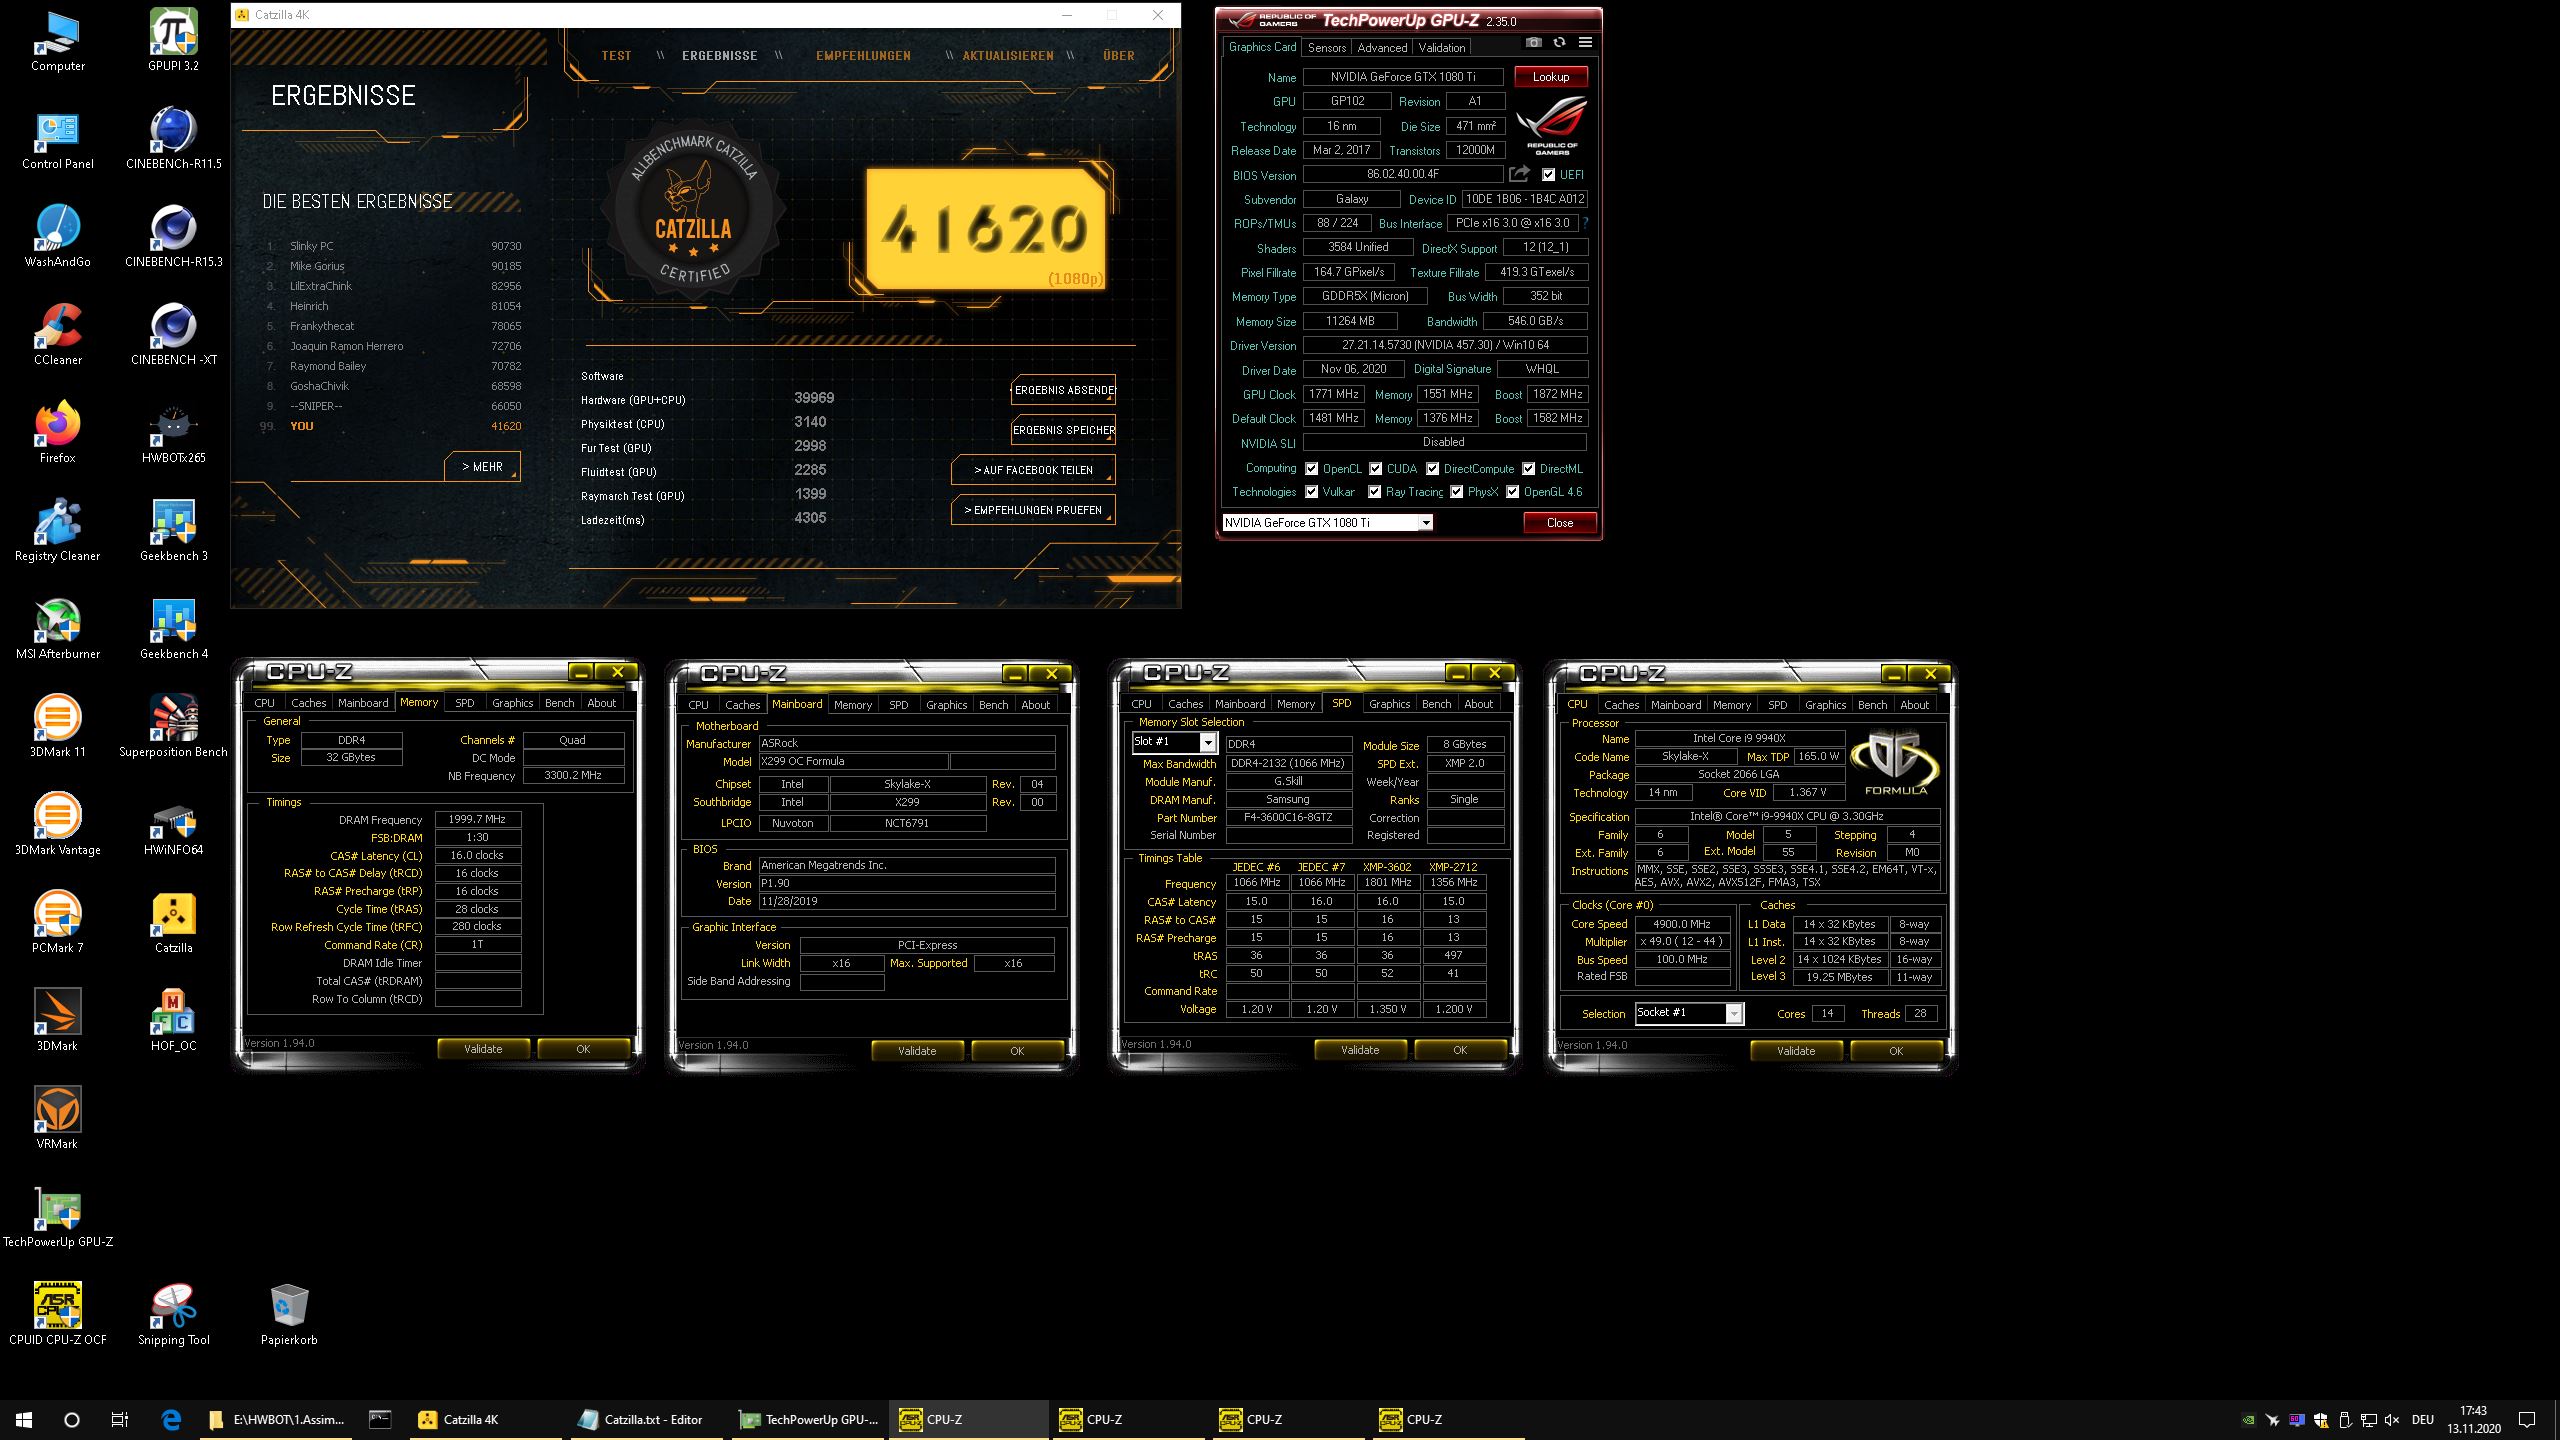Click ERGEBNIS ABSENDEN button
The image size is (2560, 1440).
point(1063,390)
